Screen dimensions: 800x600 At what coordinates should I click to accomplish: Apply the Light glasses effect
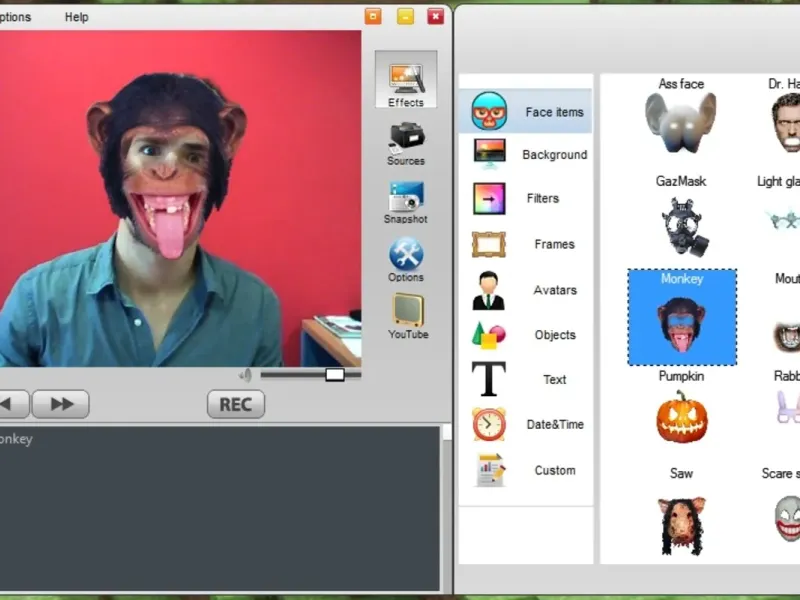[x=783, y=219]
